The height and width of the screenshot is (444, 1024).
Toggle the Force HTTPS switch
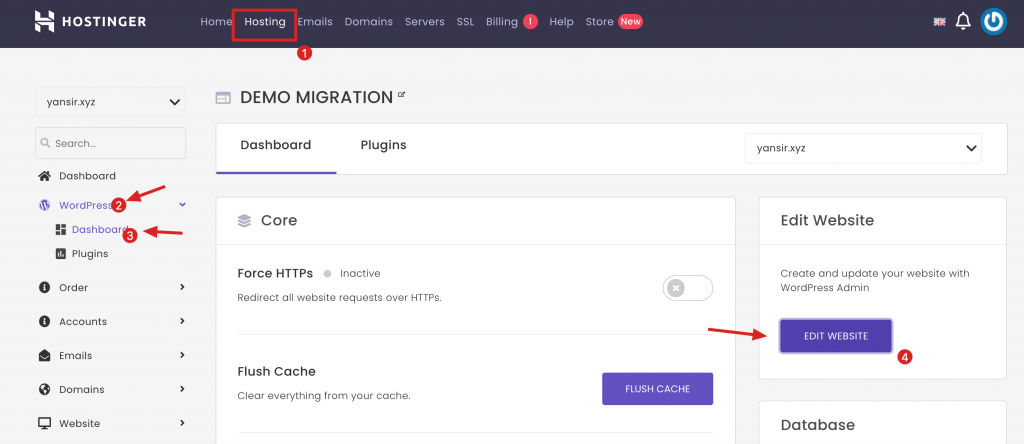coord(687,288)
